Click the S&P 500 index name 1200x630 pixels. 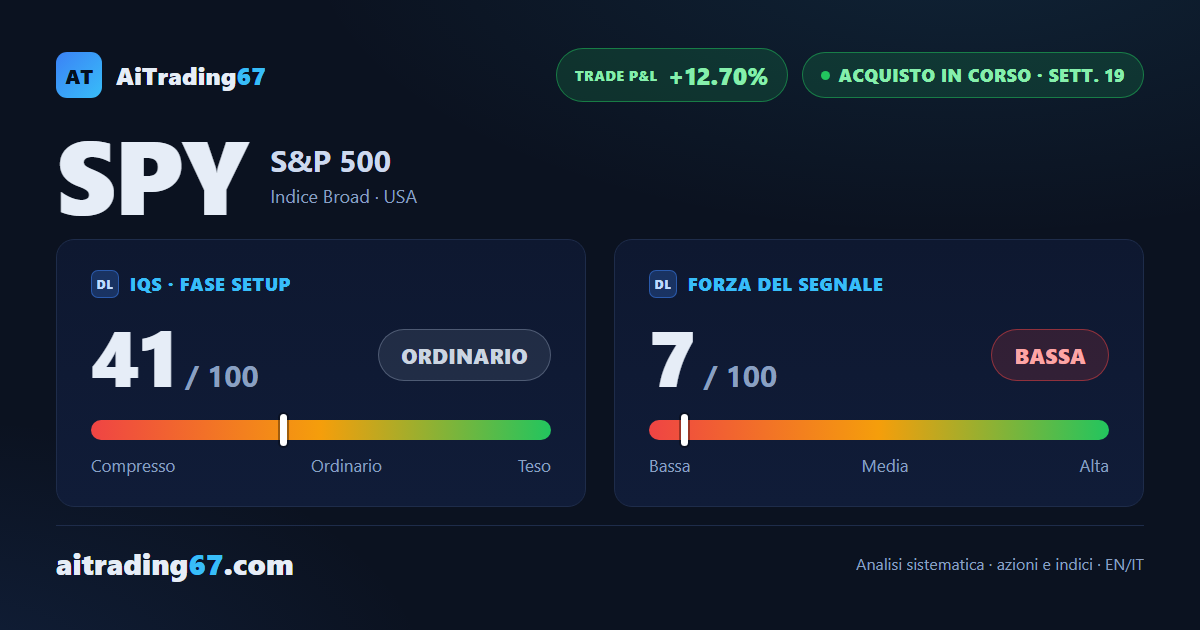(x=330, y=161)
